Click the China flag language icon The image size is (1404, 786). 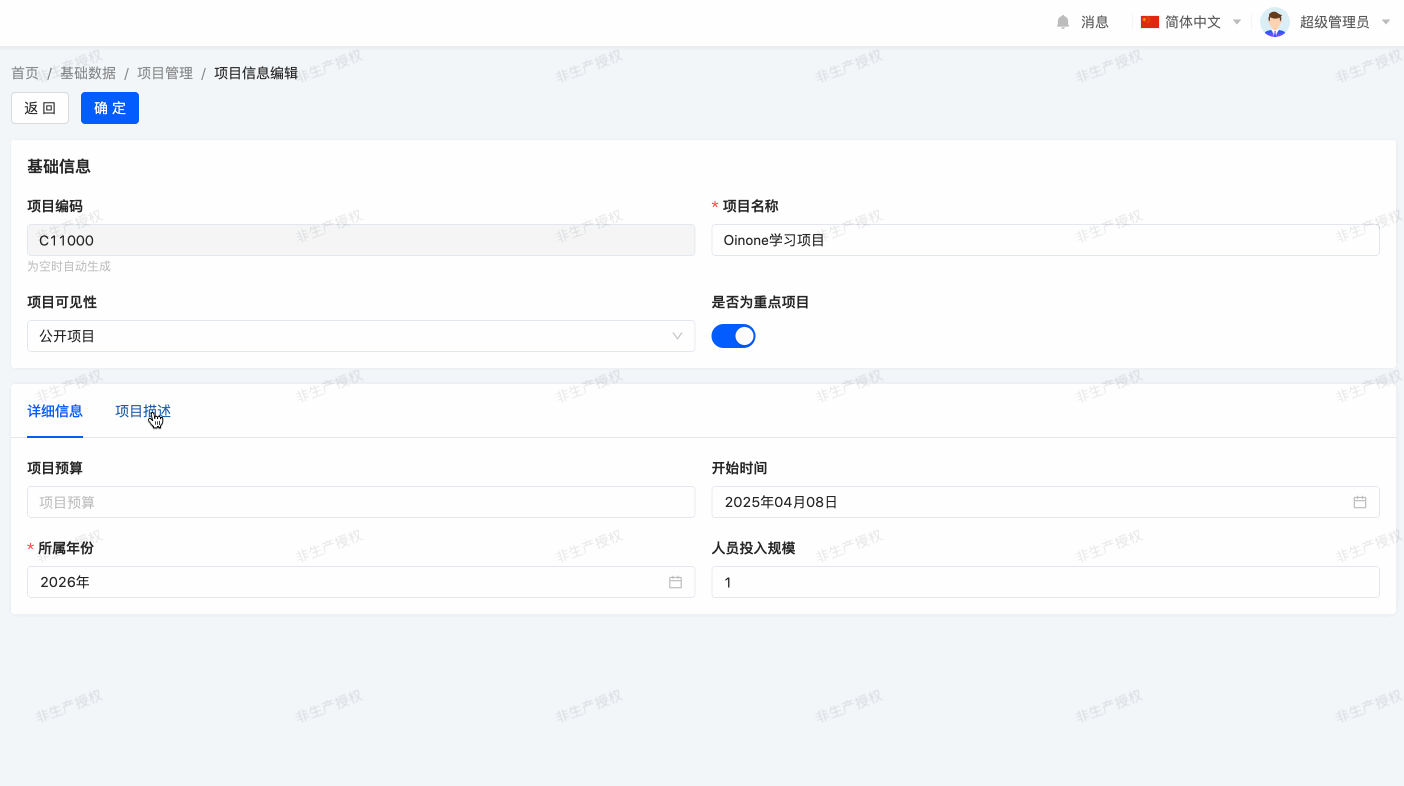1150,22
